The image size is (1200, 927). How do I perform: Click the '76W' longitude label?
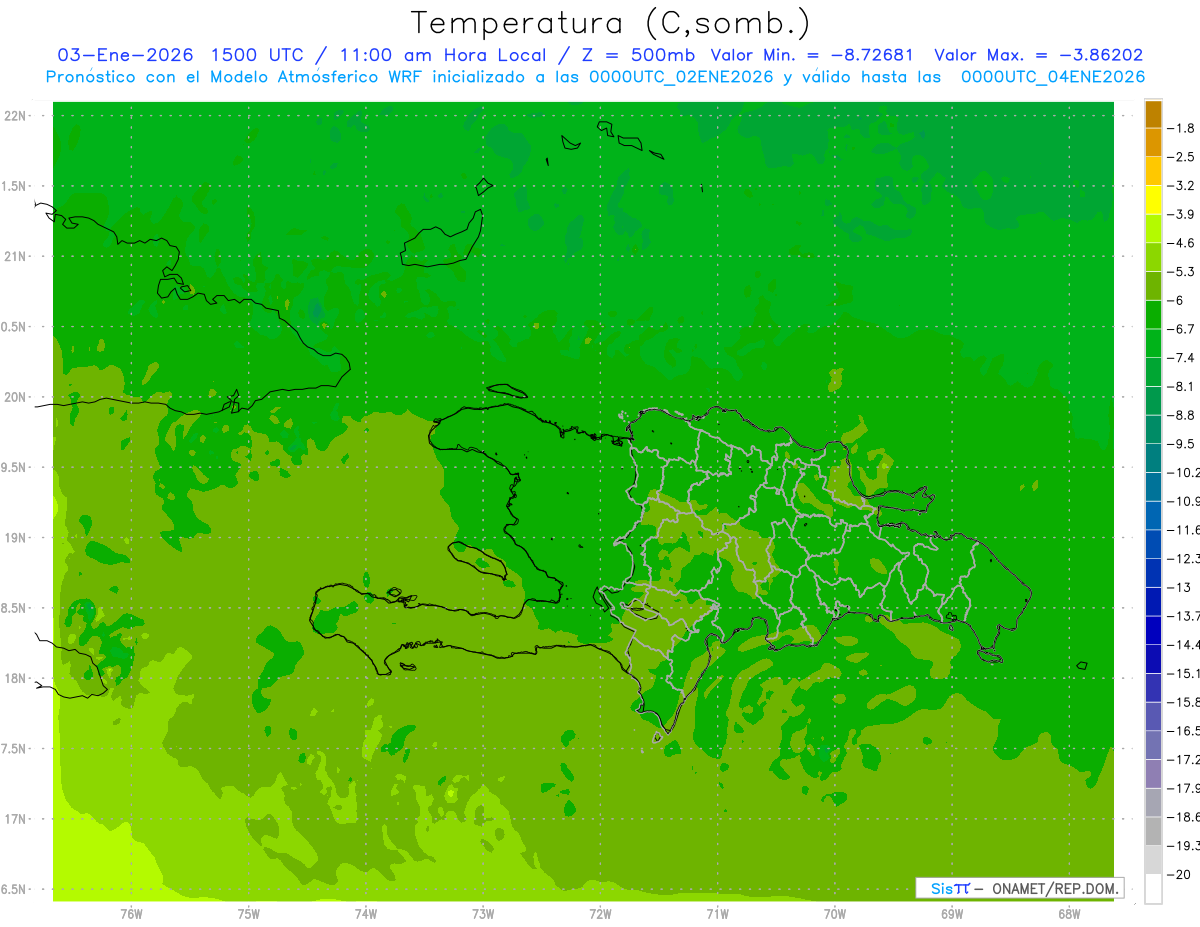point(131,914)
